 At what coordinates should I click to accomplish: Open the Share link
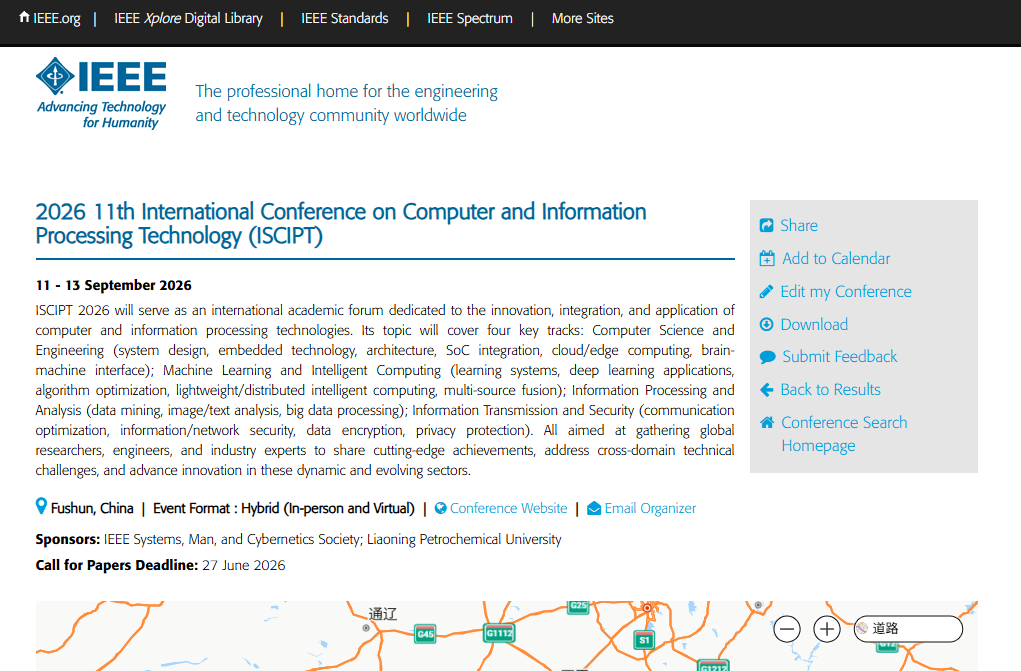(x=799, y=225)
